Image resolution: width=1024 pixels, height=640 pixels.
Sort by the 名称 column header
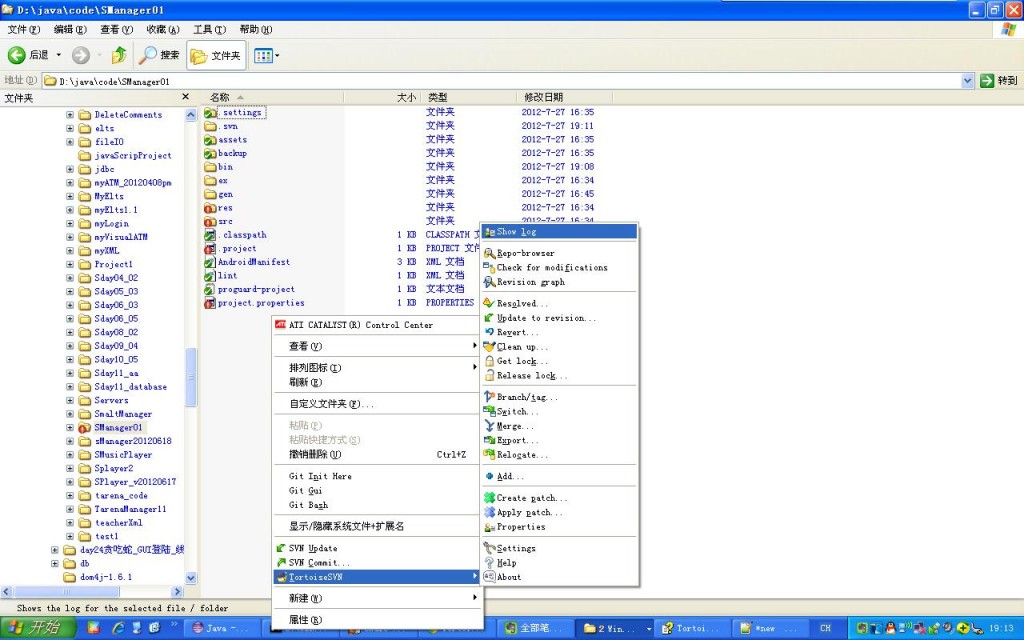click(x=272, y=97)
